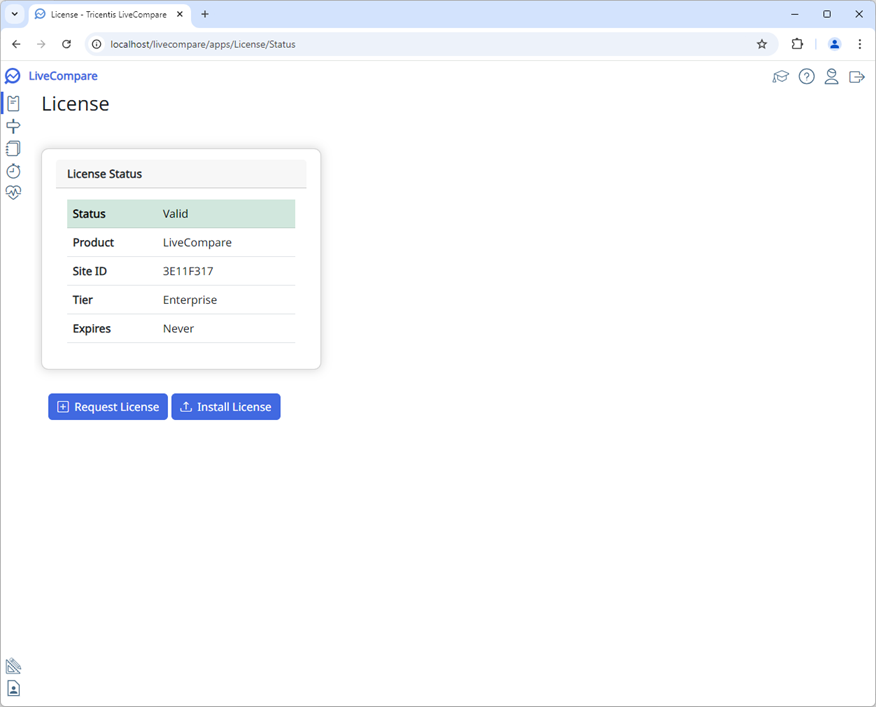Open the help question mark icon
The height and width of the screenshot is (707, 876).
[806, 77]
